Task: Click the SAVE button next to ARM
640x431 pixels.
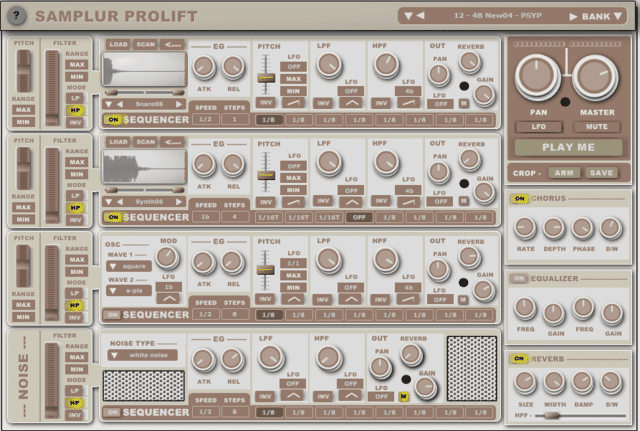Action: (601, 173)
